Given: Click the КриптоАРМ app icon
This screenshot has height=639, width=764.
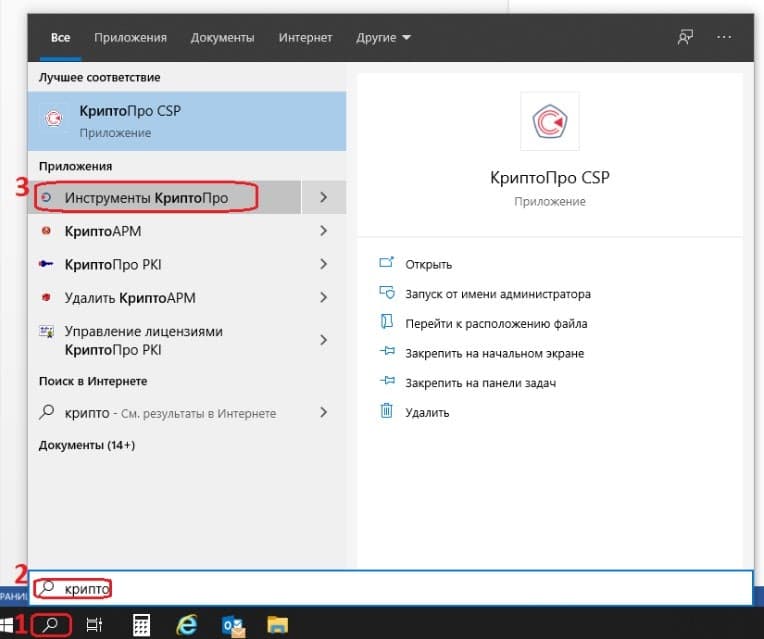Looking at the screenshot, I should point(46,231).
